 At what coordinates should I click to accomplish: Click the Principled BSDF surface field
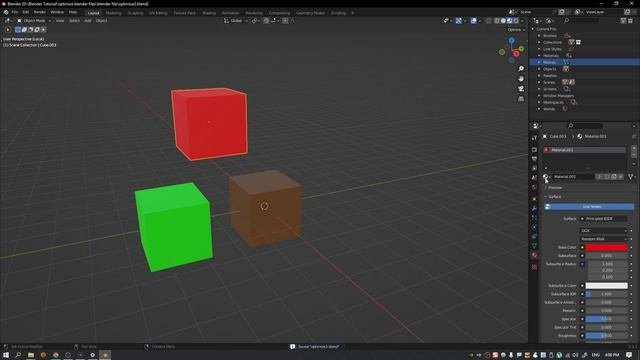603,219
